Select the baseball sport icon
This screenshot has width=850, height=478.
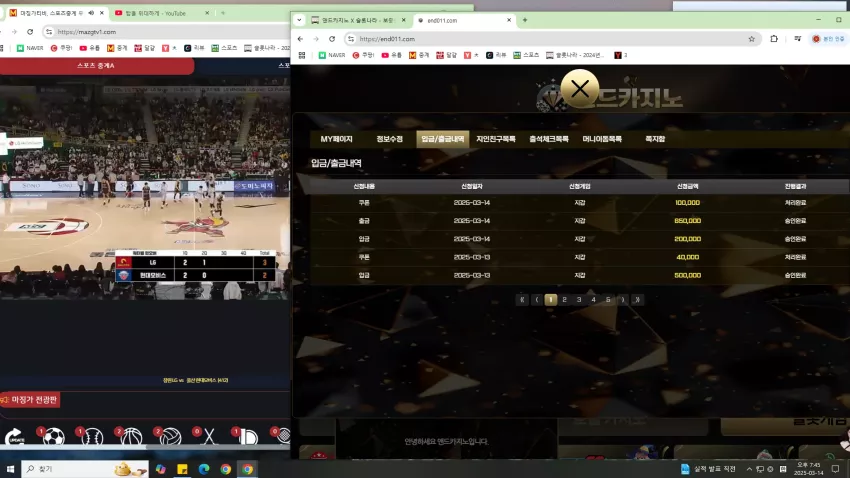[x=92, y=437]
